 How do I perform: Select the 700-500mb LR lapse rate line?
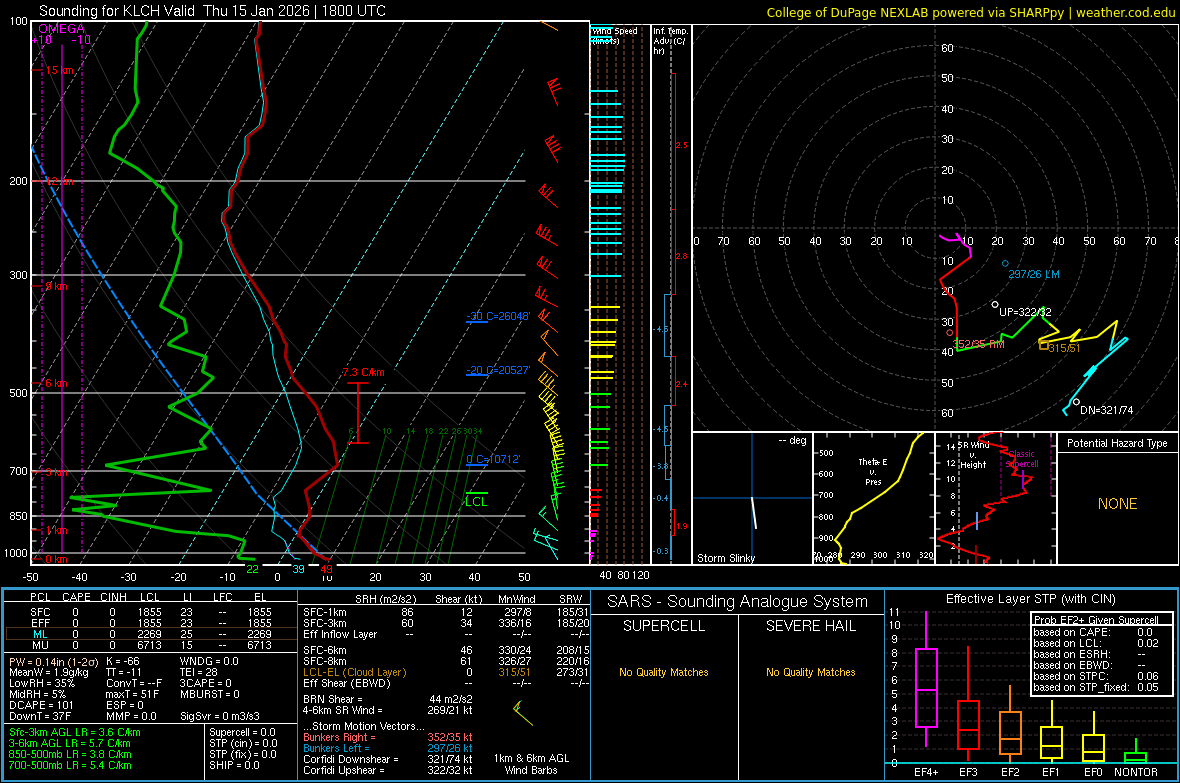click(70, 766)
